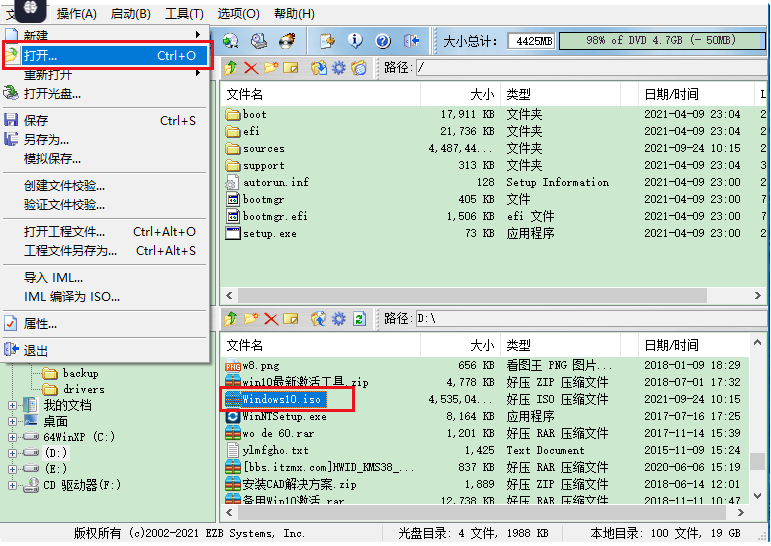The image size is (771, 546).
Task: Click the gear settings icon in lower pane toolbar
Action: point(339,319)
